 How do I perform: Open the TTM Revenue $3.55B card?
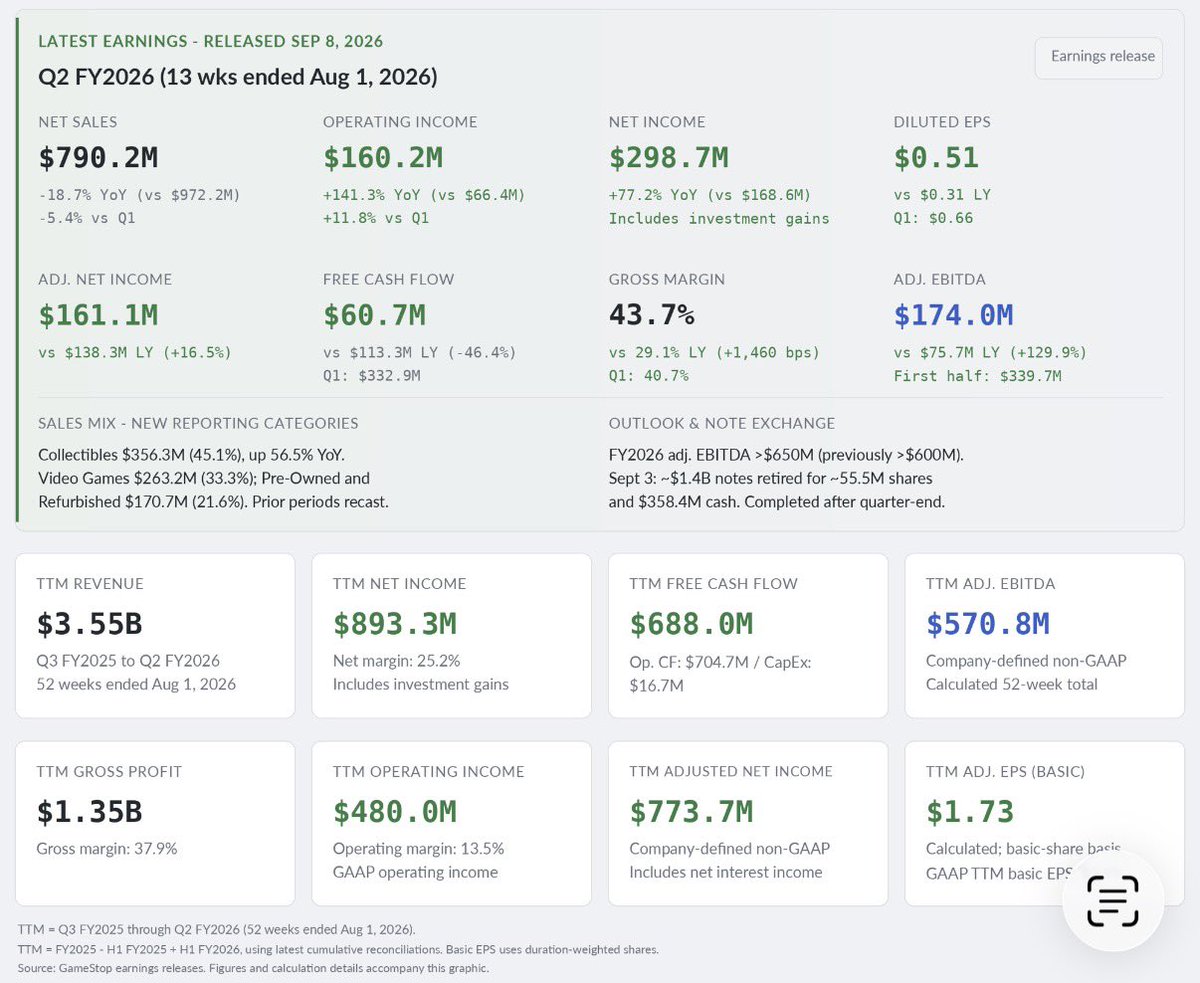click(x=155, y=635)
